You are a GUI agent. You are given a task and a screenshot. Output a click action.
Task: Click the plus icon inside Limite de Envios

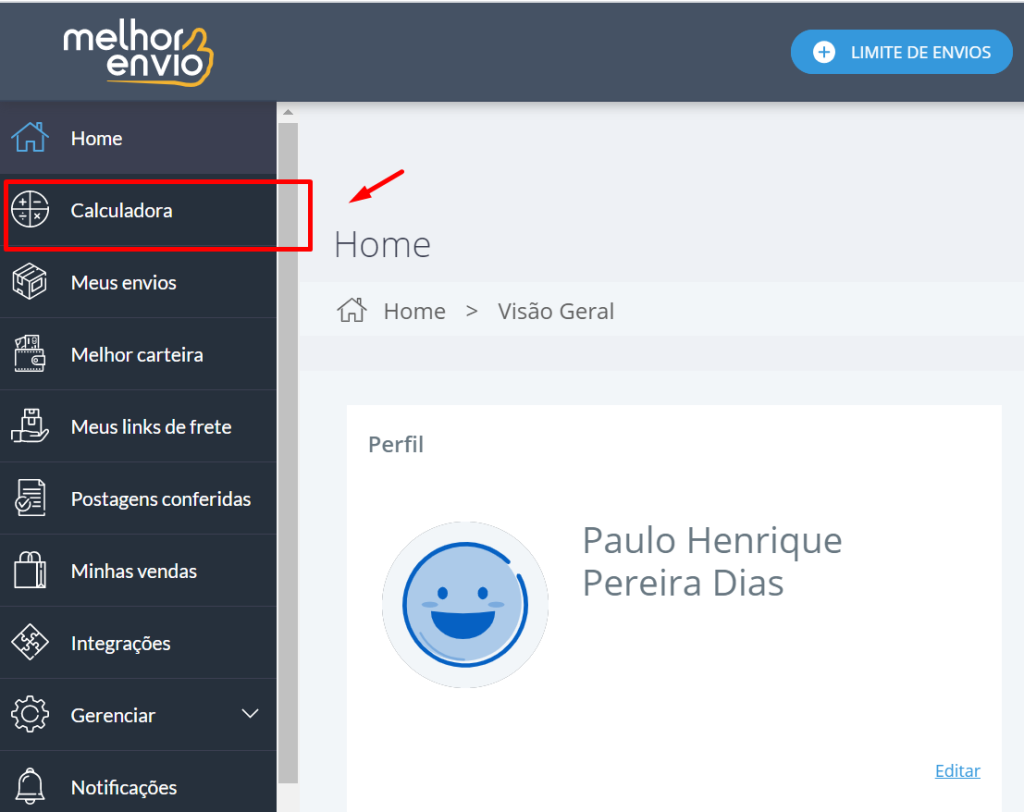click(825, 52)
